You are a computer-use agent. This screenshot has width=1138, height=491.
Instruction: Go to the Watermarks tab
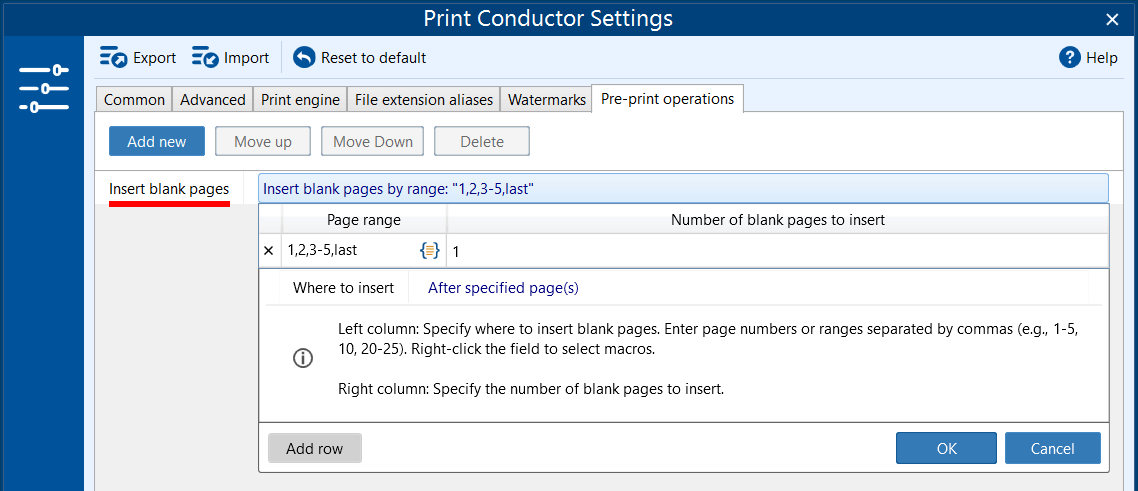pyautogui.click(x=546, y=100)
